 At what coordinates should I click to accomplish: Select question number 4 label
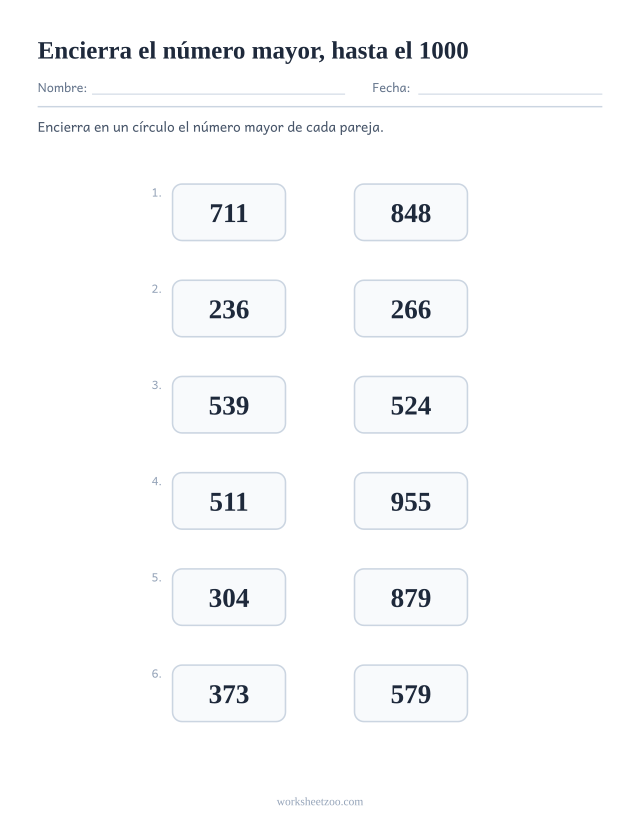point(156,481)
